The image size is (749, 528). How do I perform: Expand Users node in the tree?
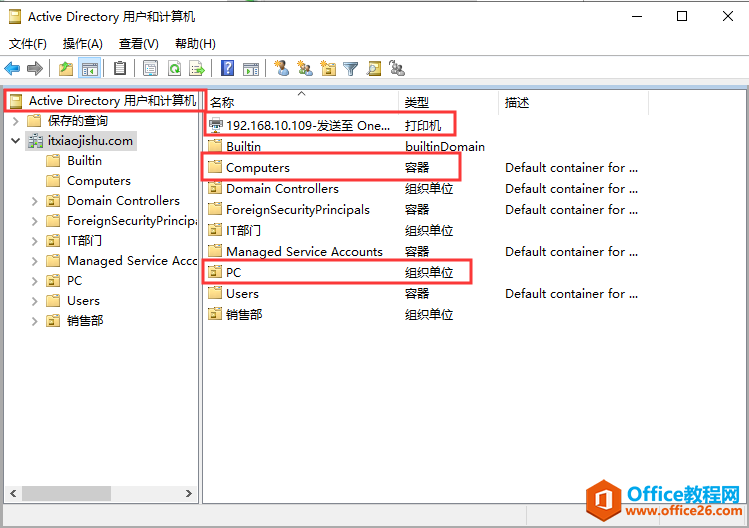coord(34,301)
